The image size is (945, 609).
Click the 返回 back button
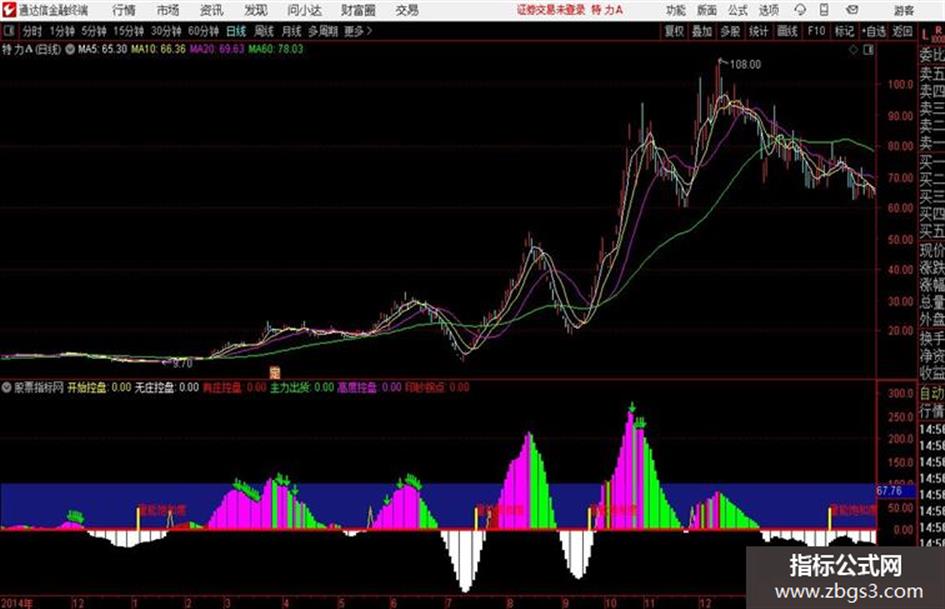(x=902, y=31)
